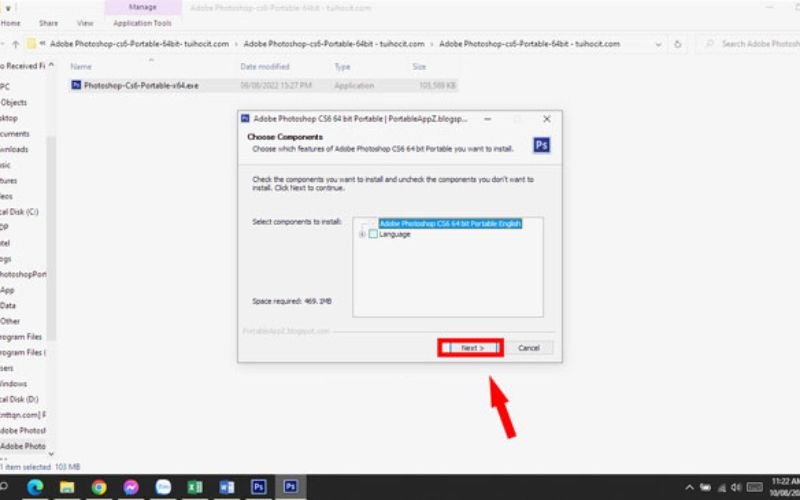This screenshot has height=500, width=800.
Task: Open Microsoft Edge from the taskbar
Action: (35, 487)
